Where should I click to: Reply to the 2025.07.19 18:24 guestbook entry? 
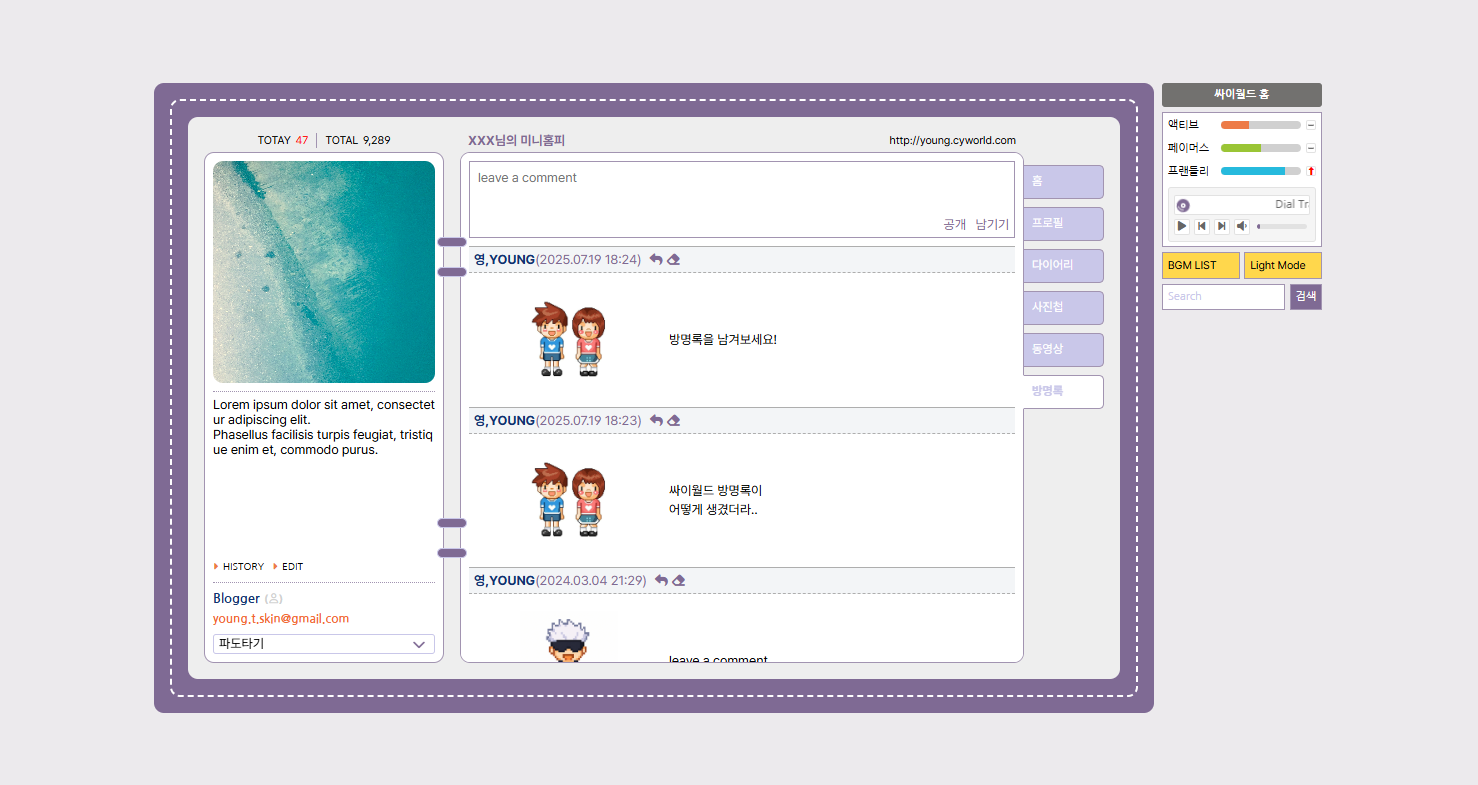[656, 259]
